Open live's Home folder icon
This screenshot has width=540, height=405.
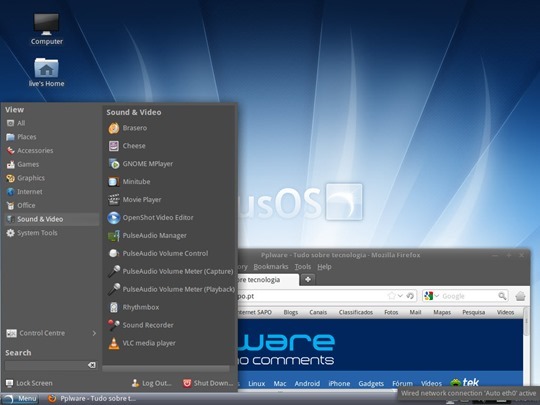[x=46, y=72]
